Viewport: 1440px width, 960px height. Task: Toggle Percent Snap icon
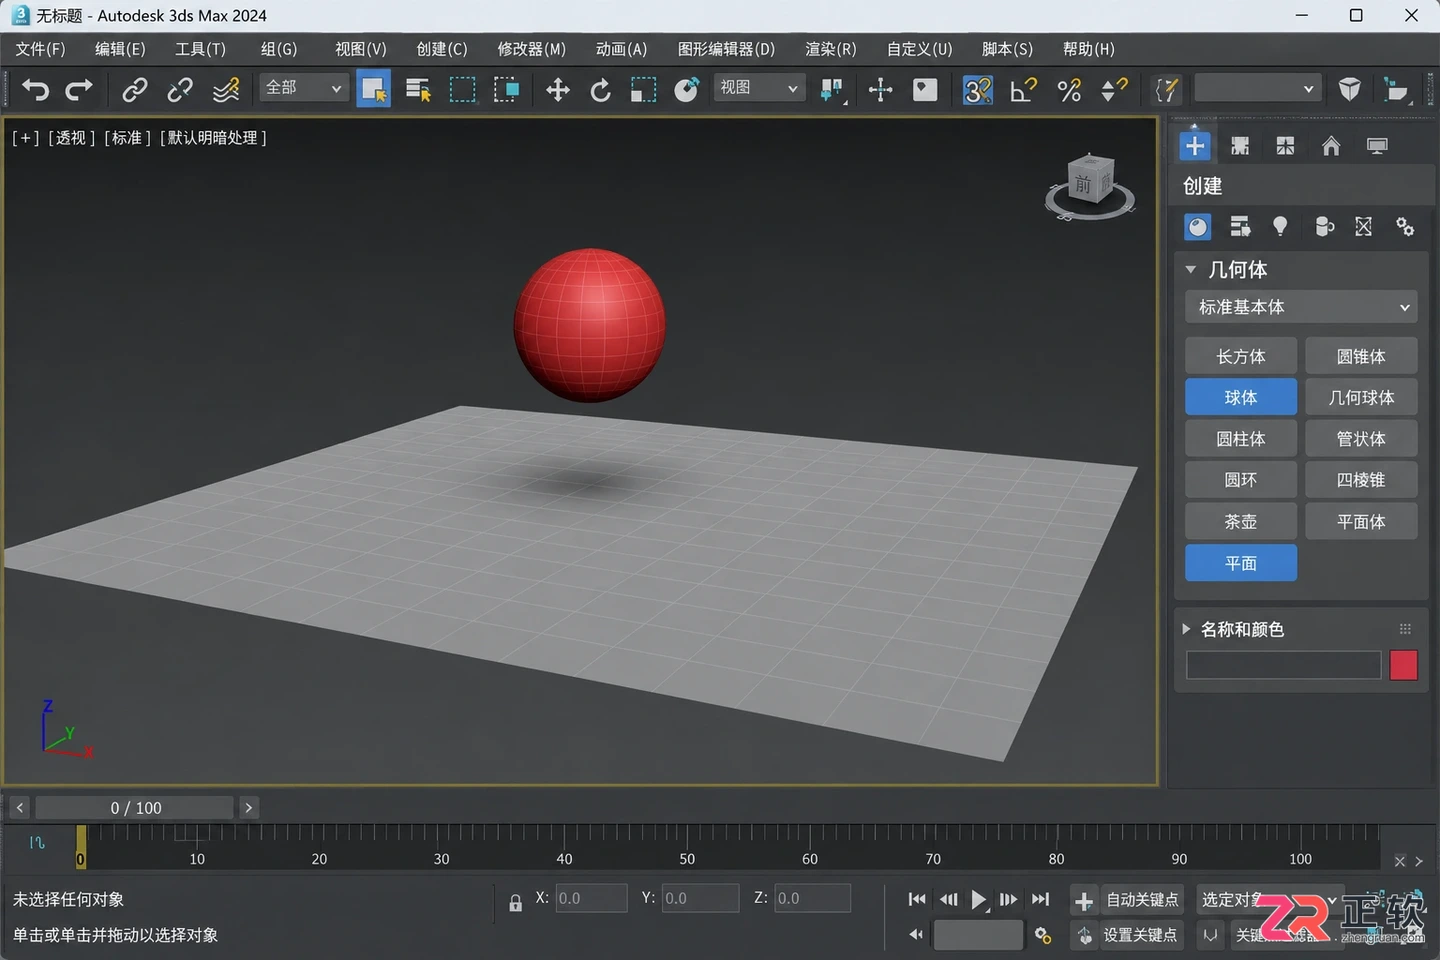pos(1069,90)
